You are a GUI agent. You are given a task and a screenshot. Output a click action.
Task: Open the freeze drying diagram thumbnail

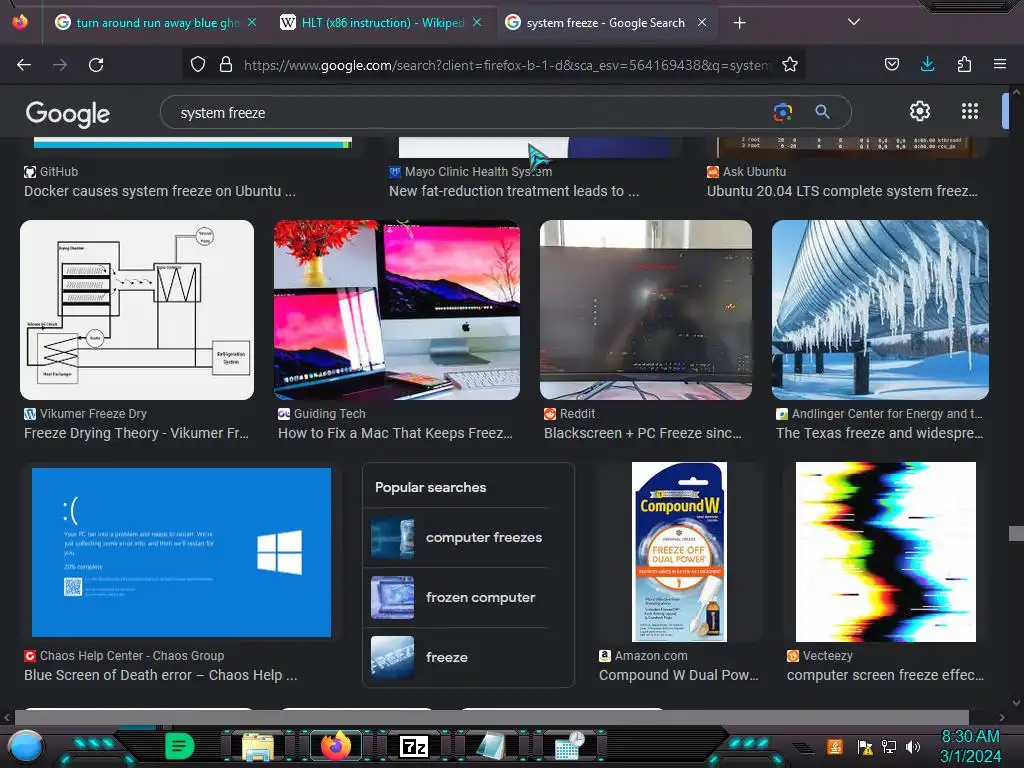pyautogui.click(x=137, y=310)
